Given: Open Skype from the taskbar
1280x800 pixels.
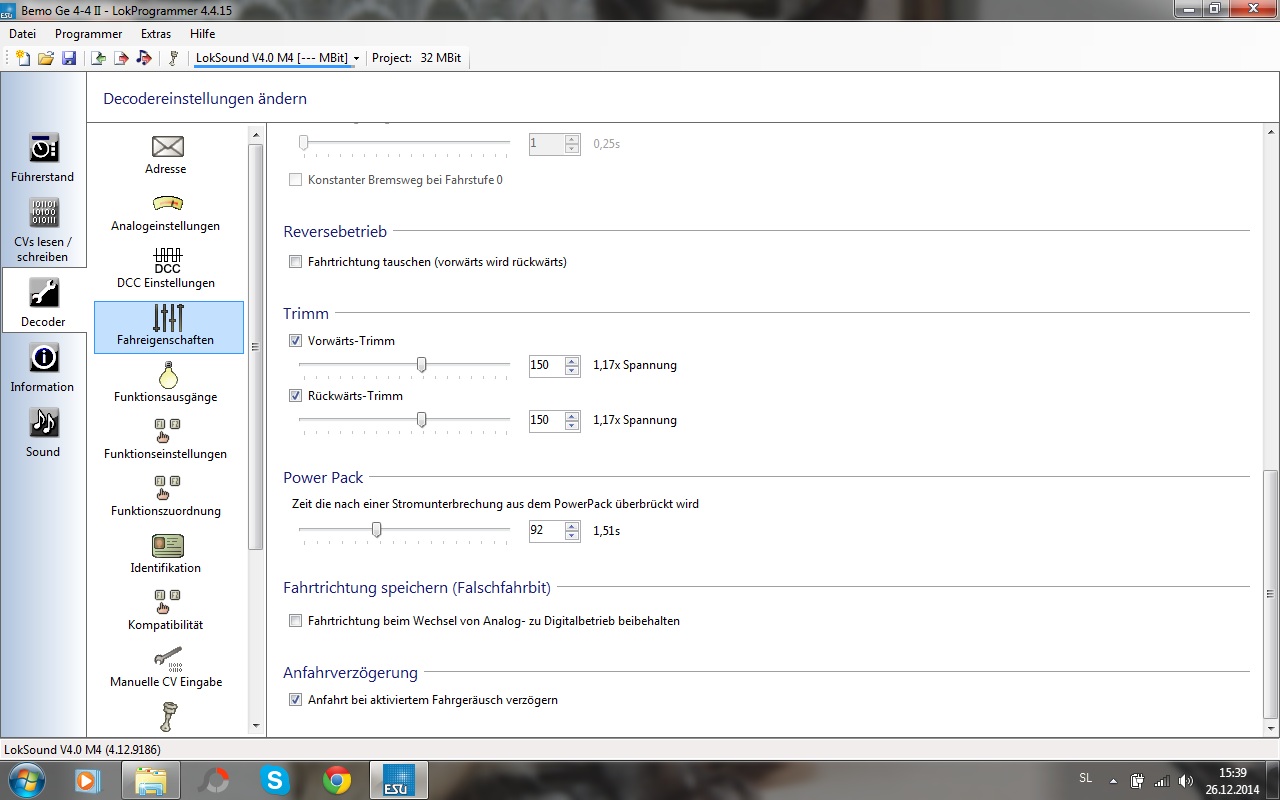Looking at the screenshot, I should pos(275,779).
